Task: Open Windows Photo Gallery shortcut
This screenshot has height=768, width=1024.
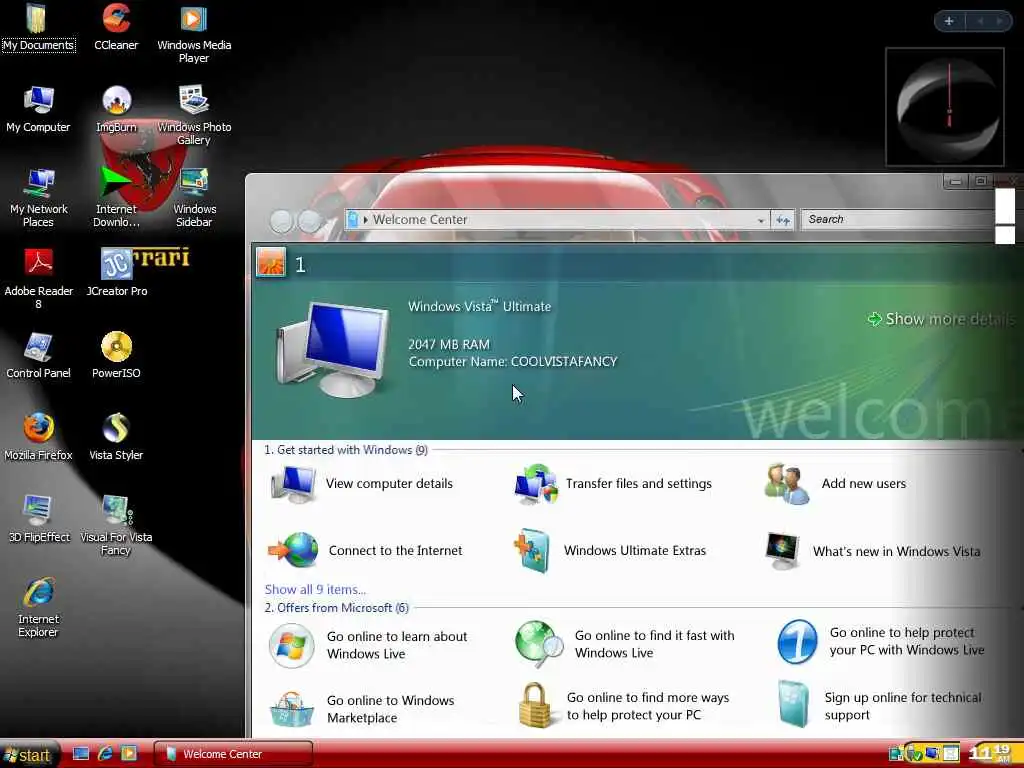Action: click(194, 115)
